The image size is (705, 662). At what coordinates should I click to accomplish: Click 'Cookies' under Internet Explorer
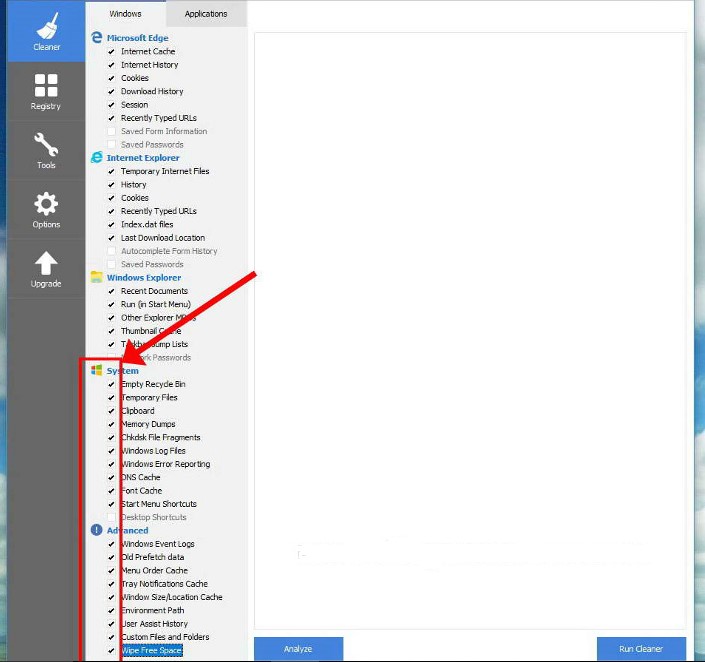click(134, 198)
